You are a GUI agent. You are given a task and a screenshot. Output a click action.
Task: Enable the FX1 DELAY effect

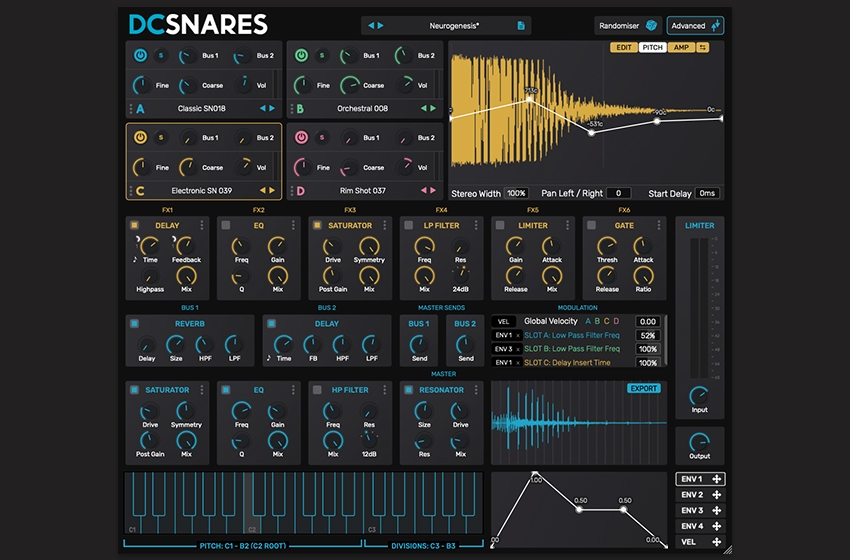[134, 225]
